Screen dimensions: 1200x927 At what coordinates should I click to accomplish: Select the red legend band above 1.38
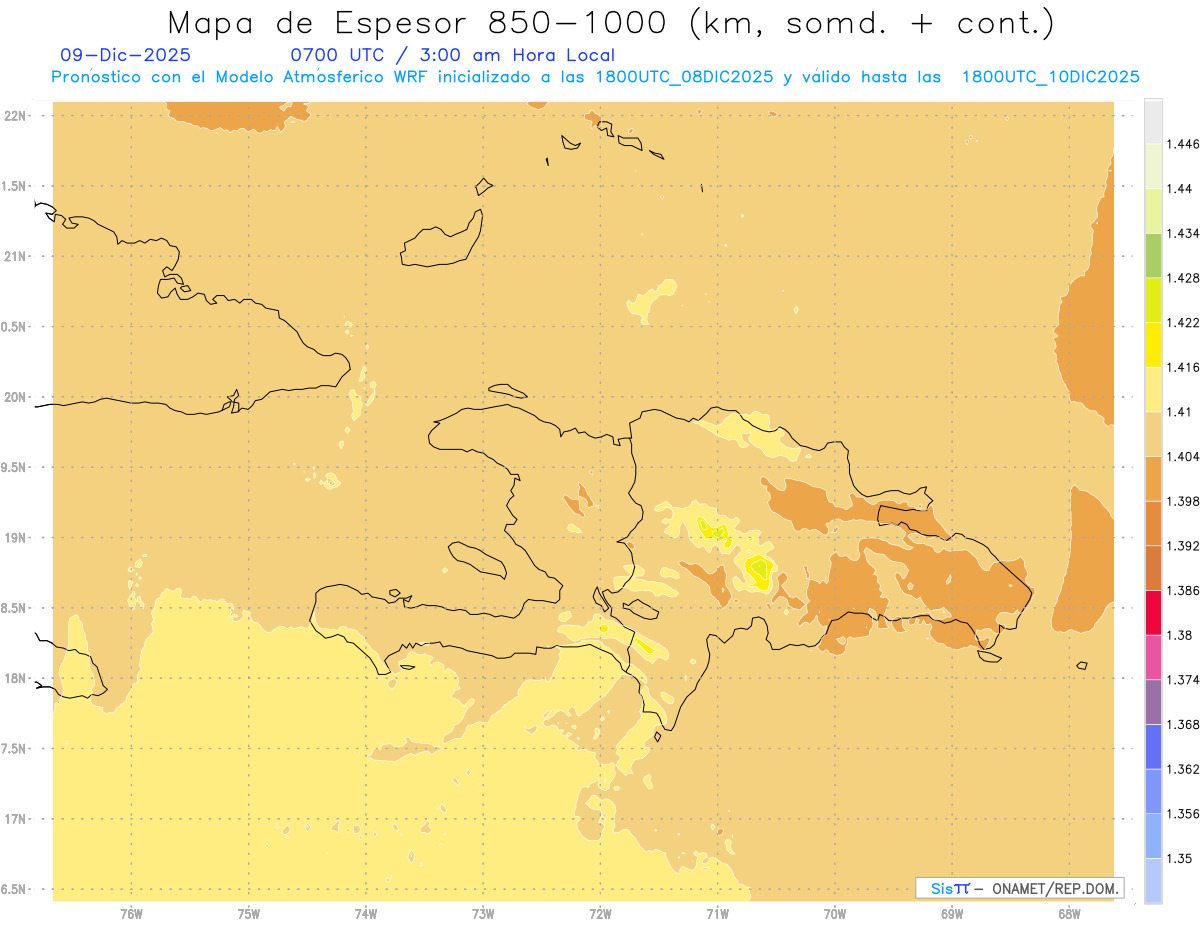tap(1153, 612)
